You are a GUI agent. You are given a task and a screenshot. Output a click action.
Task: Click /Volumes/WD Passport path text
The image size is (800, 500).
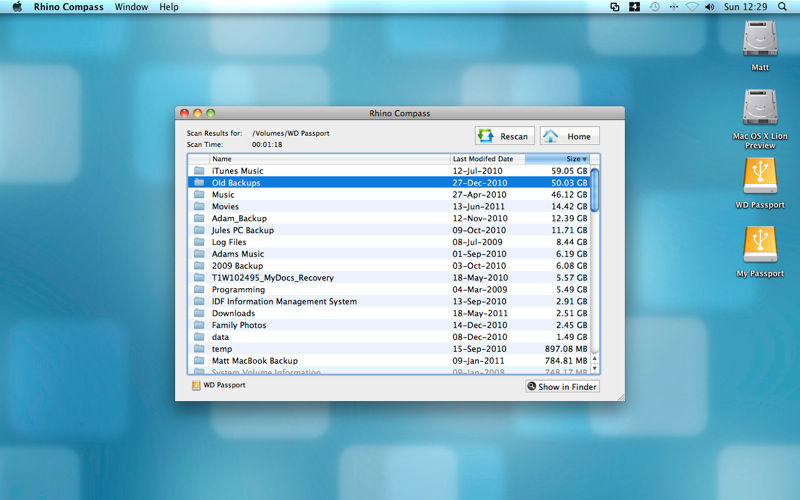pos(290,133)
